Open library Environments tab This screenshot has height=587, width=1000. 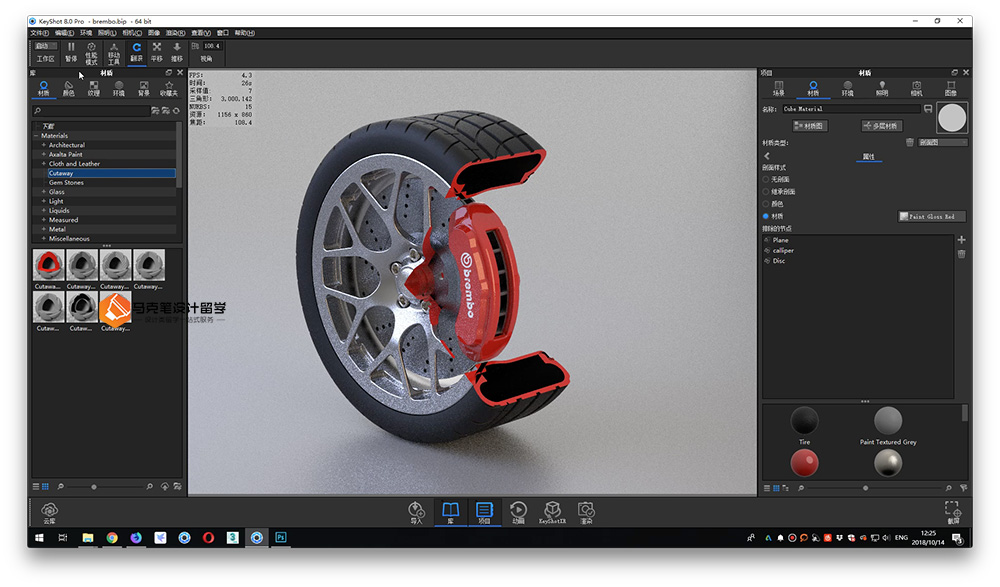119,89
